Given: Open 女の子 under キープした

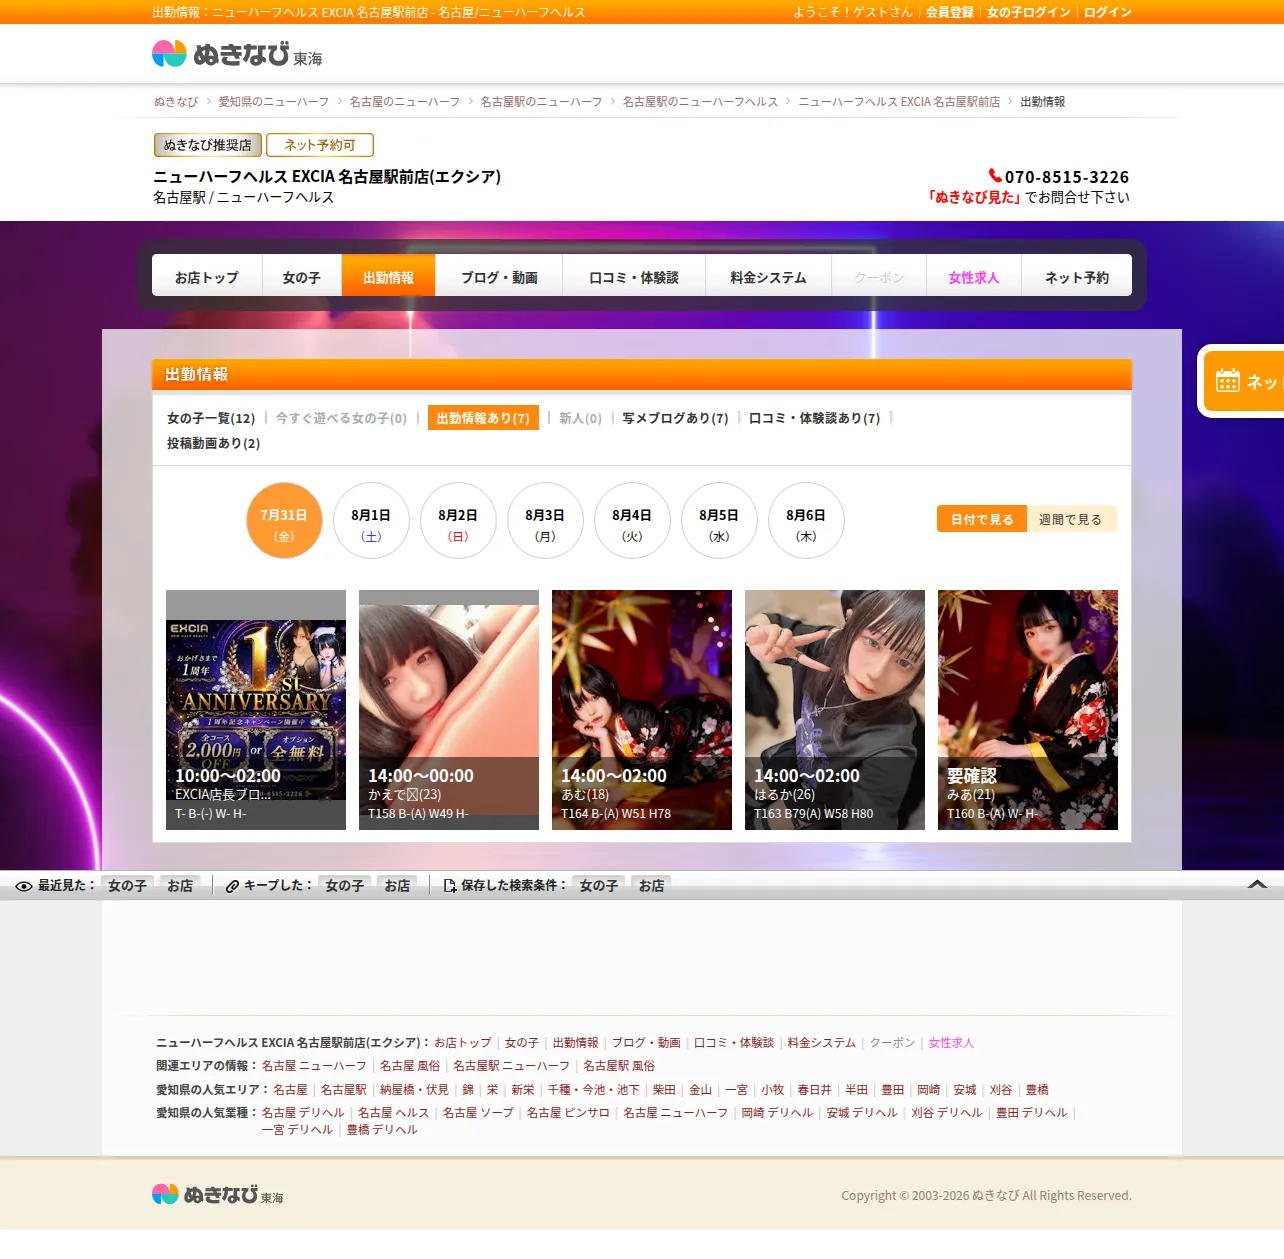Looking at the screenshot, I should coord(345,886).
